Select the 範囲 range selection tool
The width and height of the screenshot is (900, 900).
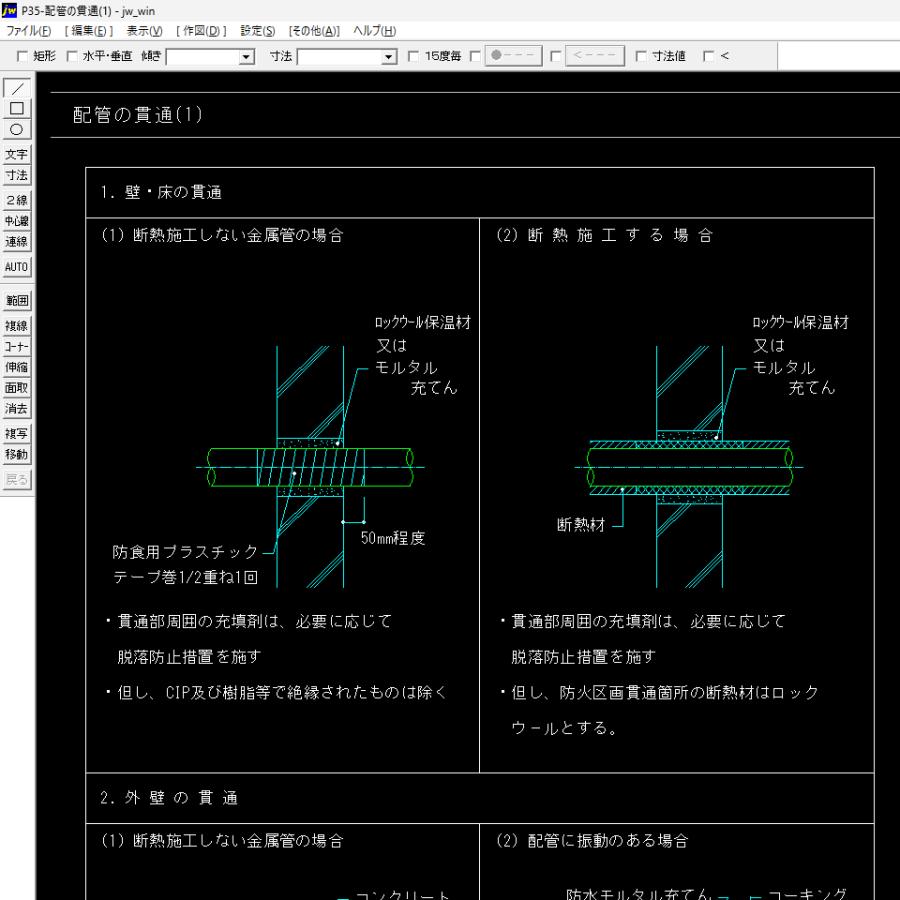point(17,300)
